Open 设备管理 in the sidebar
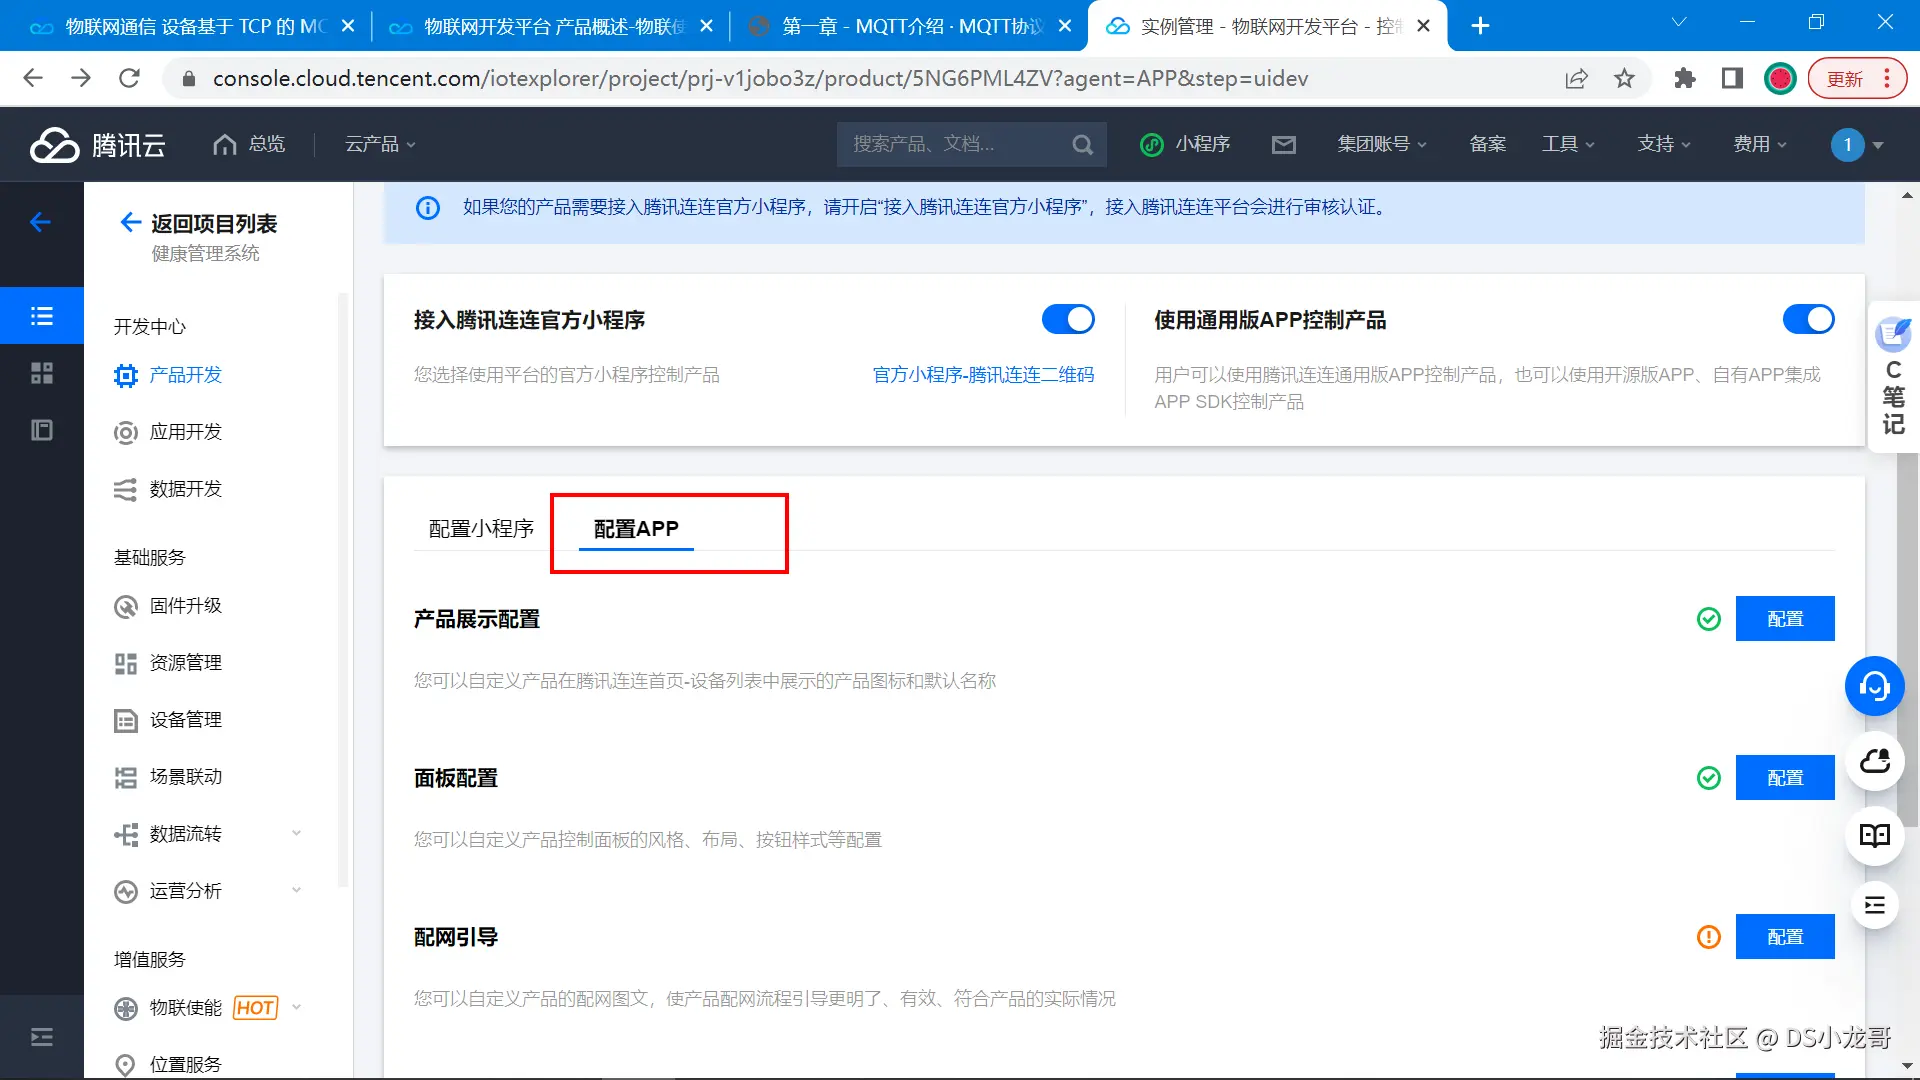The height and width of the screenshot is (1080, 1920). click(x=185, y=720)
